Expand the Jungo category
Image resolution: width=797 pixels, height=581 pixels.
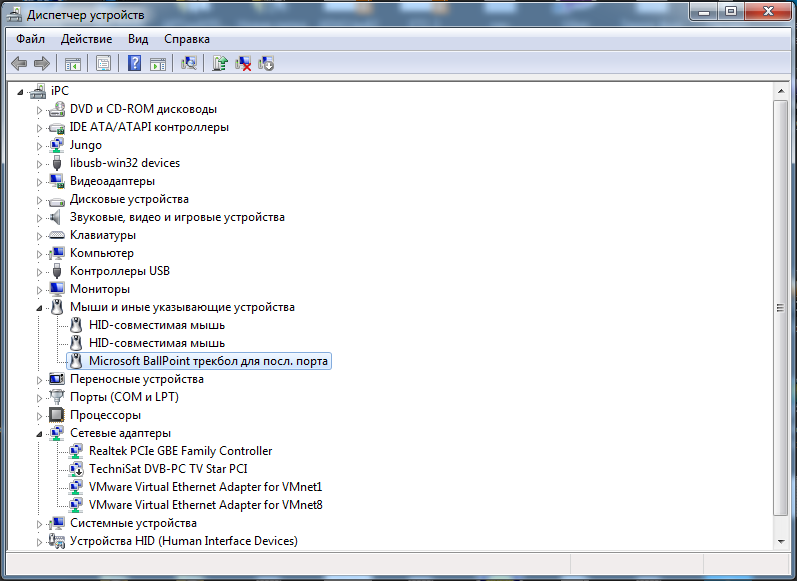(x=39, y=146)
